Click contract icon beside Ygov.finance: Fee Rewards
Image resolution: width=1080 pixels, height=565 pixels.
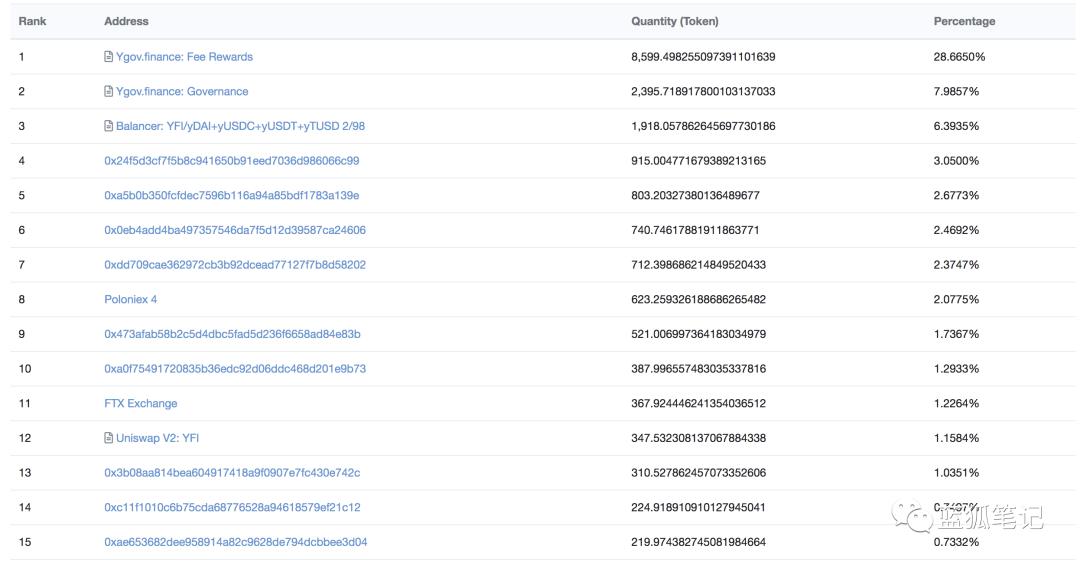[109, 57]
